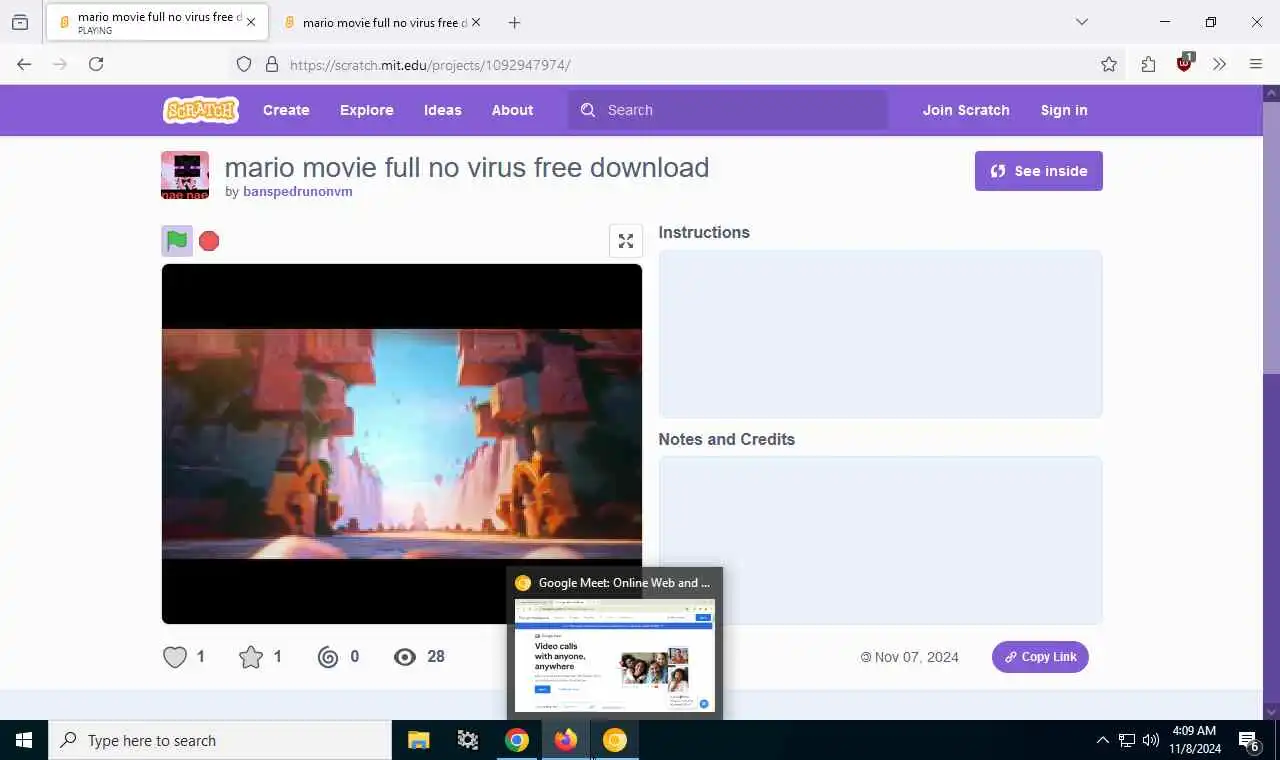Open uBlock Origin extension icon
Screen dimensions: 1280x760
(x=1185, y=64)
